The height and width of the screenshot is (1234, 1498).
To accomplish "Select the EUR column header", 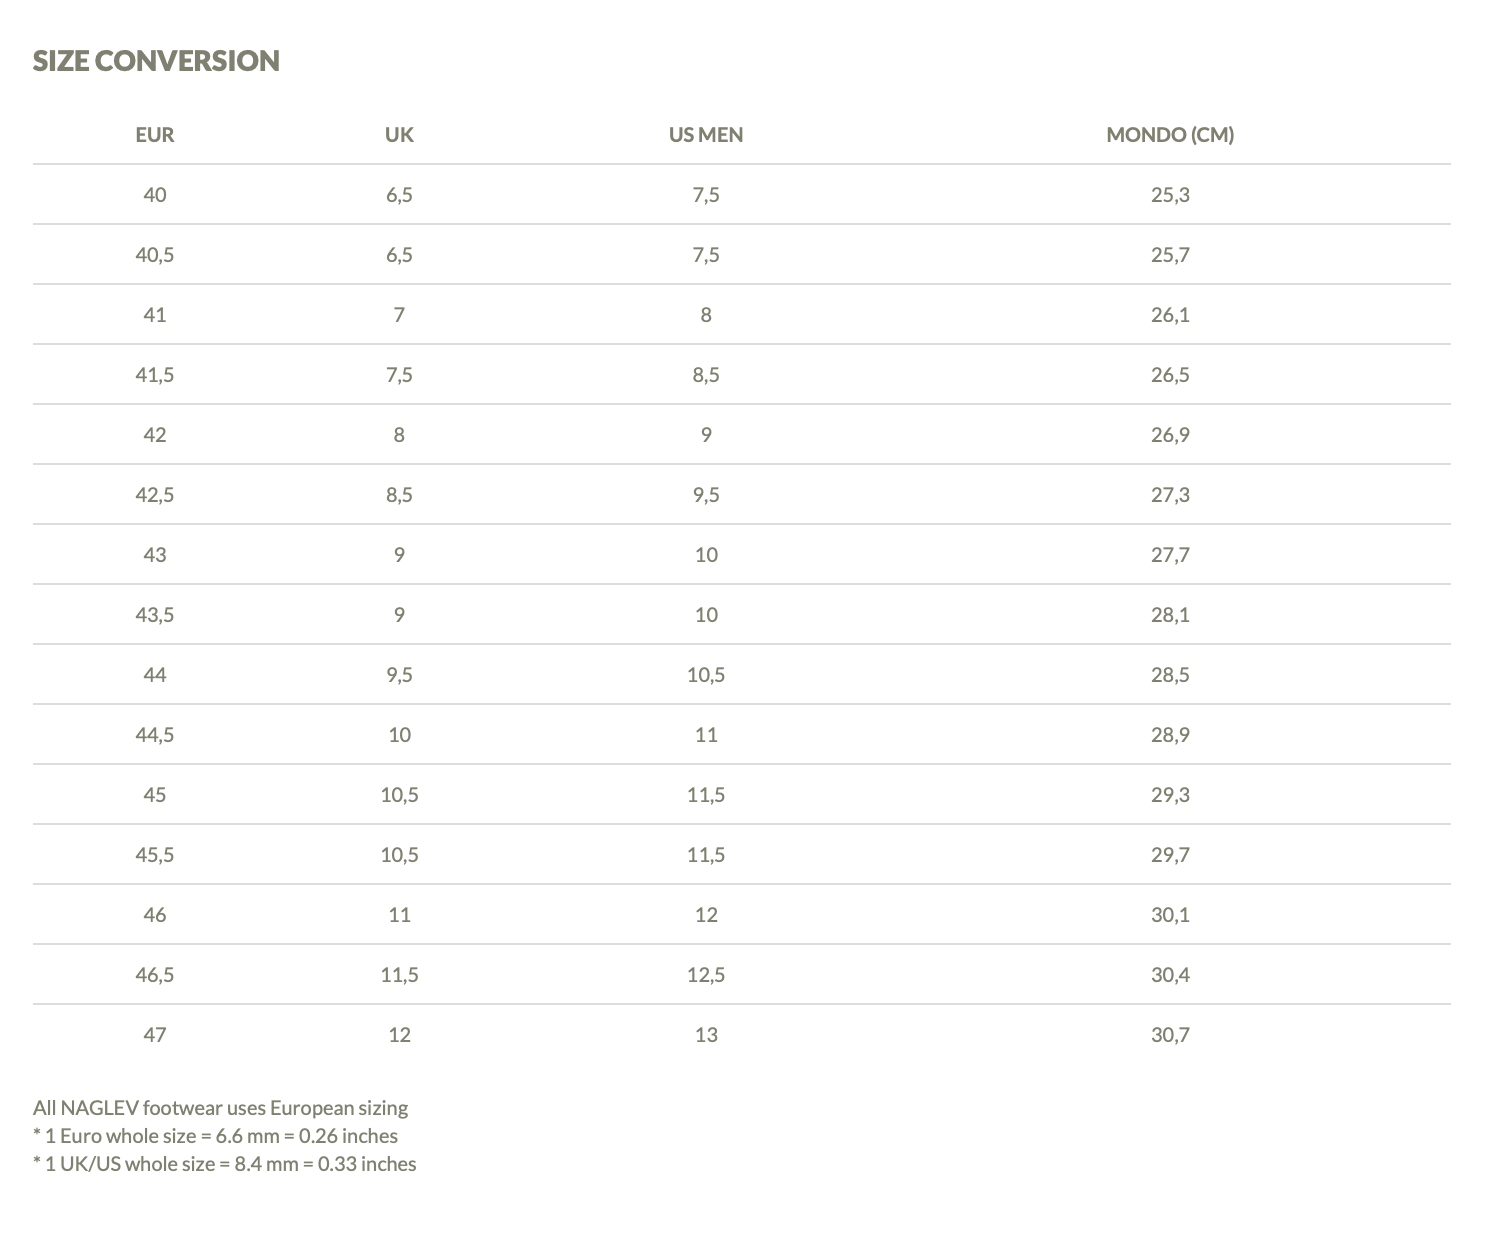I will (155, 134).
